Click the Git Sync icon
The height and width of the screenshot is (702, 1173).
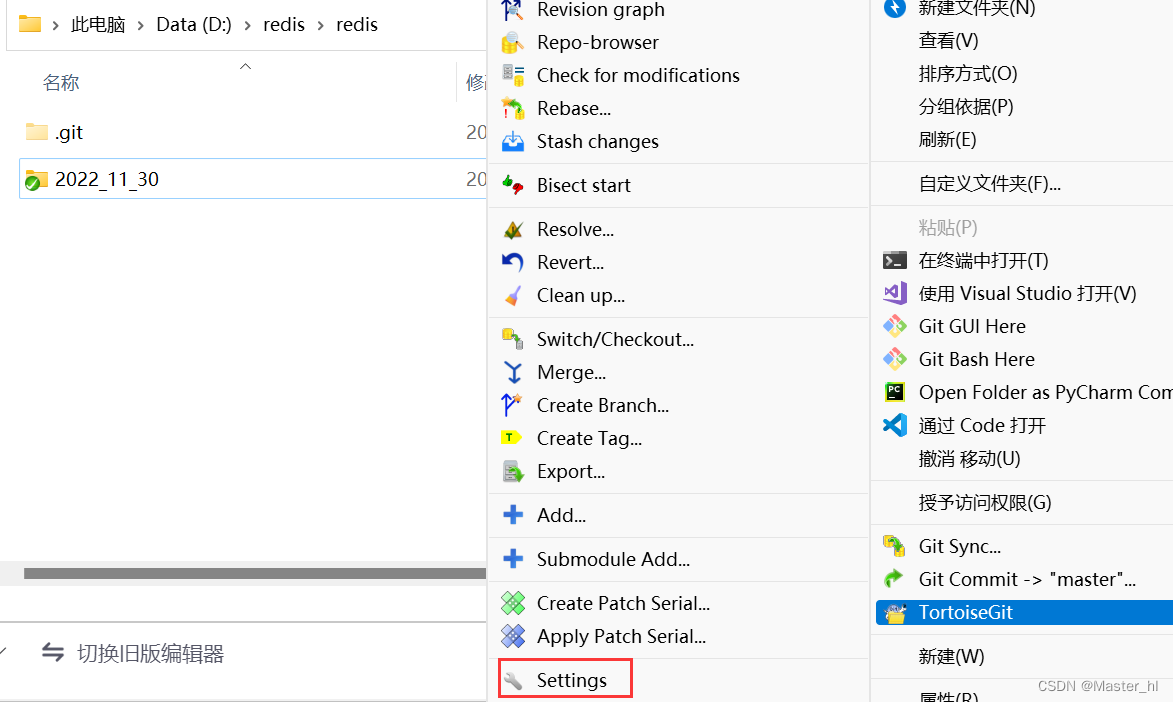click(x=895, y=546)
